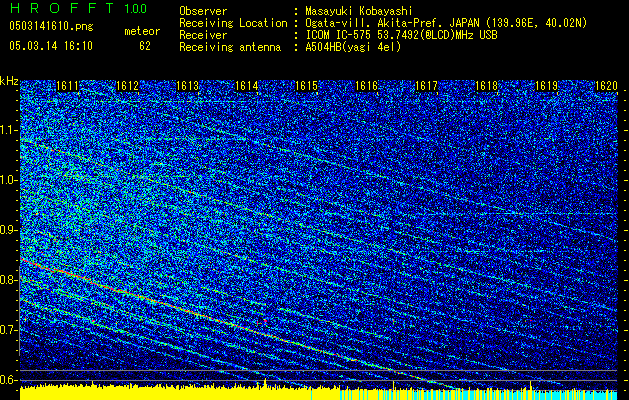This screenshot has height=400, width=629.
Task: Click the 0.7 kHz axis label
Action: [9, 330]
